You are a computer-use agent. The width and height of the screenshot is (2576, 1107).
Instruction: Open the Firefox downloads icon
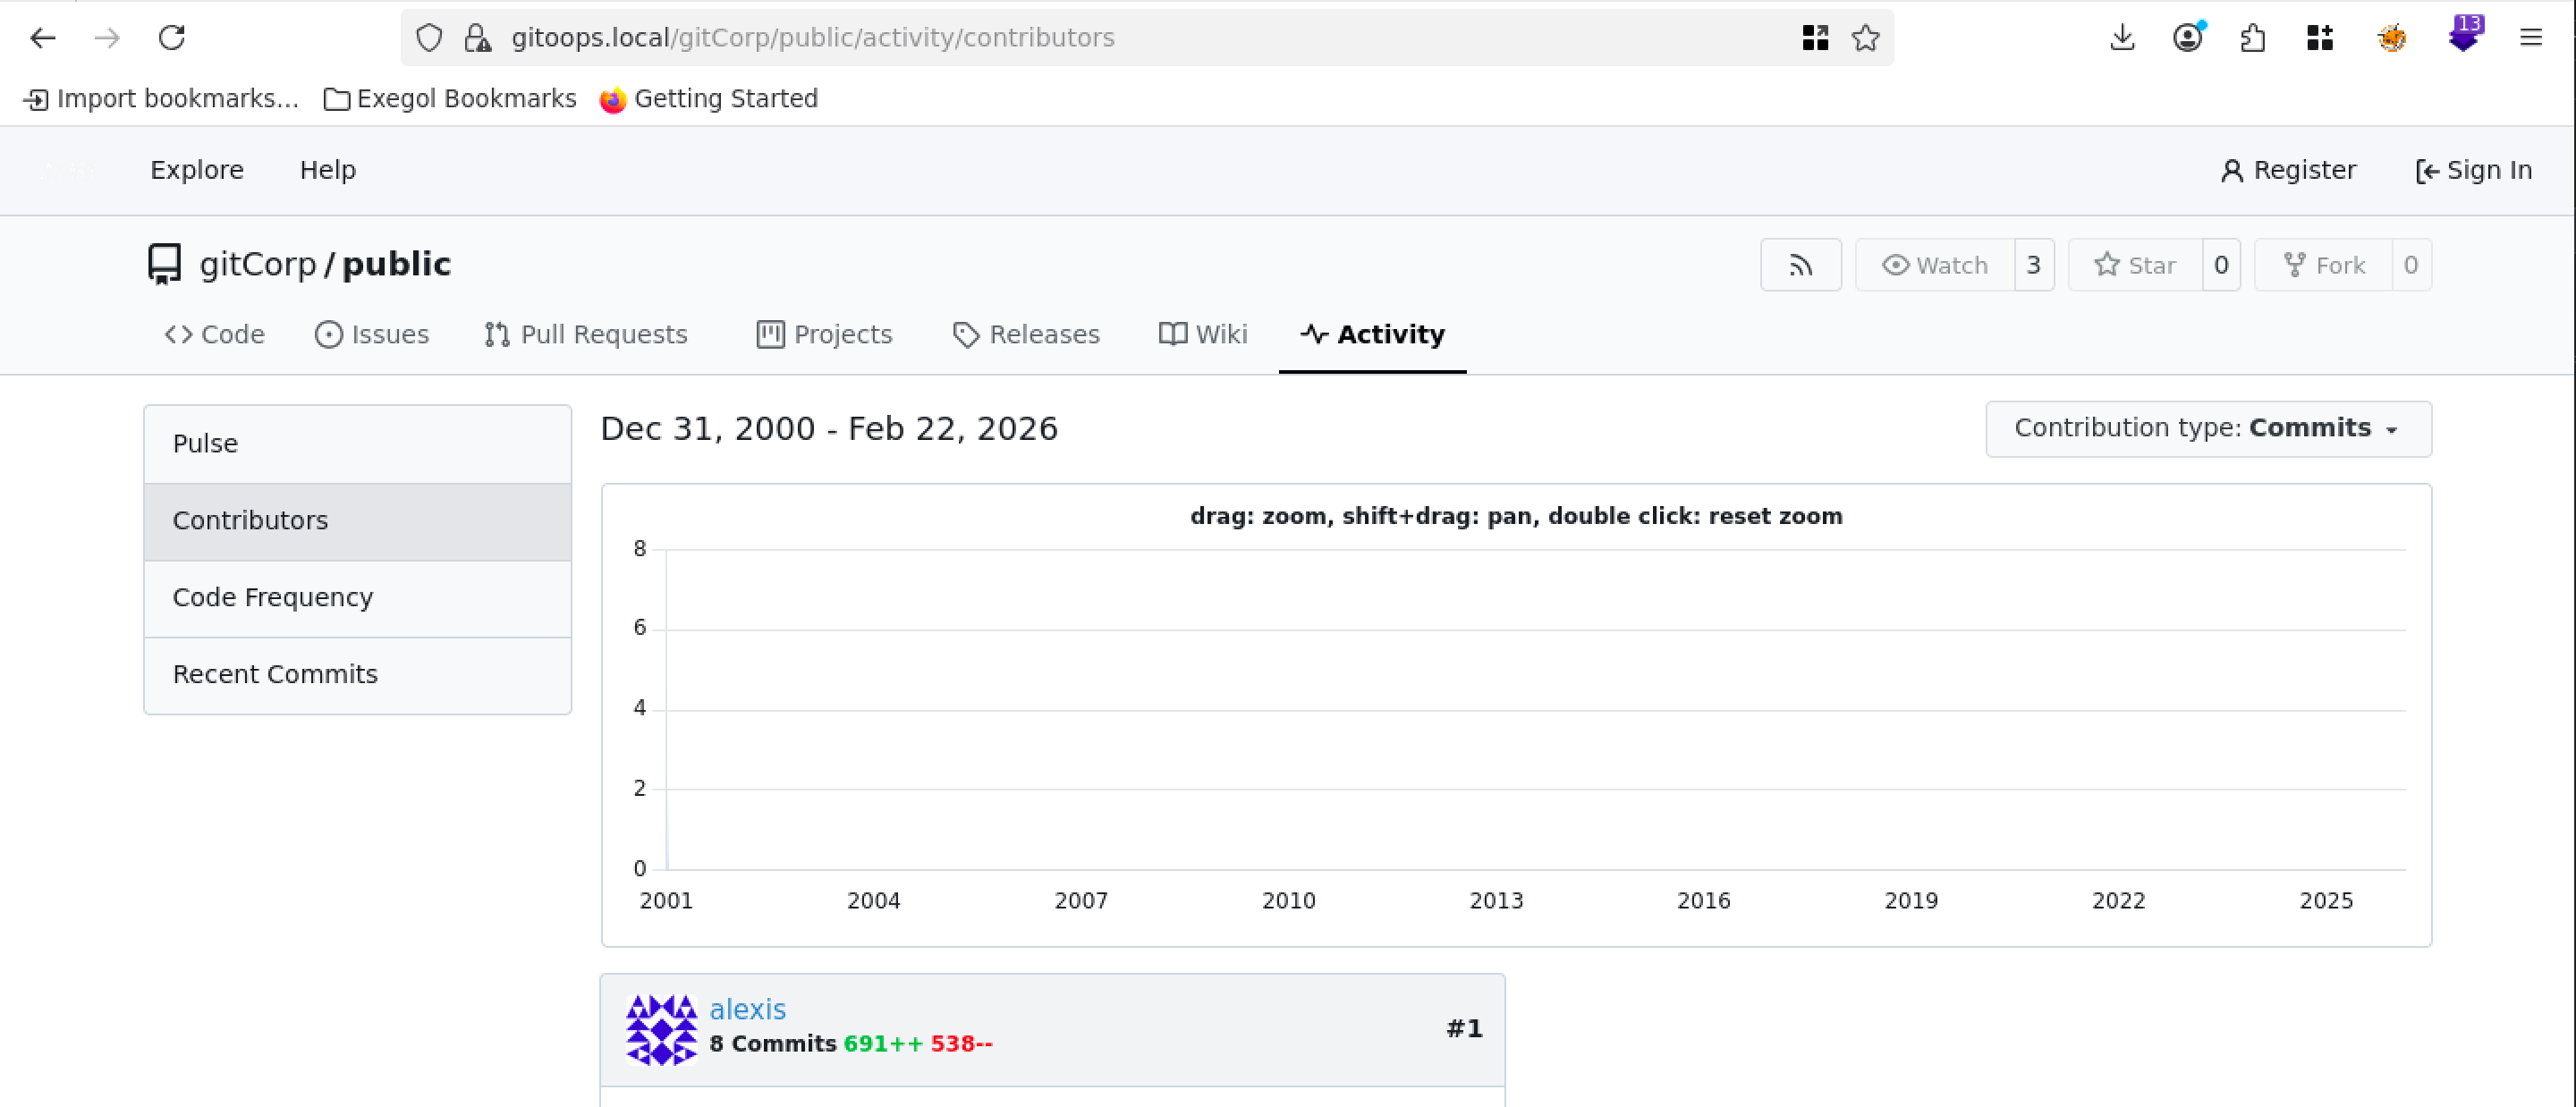[2122, 38]
